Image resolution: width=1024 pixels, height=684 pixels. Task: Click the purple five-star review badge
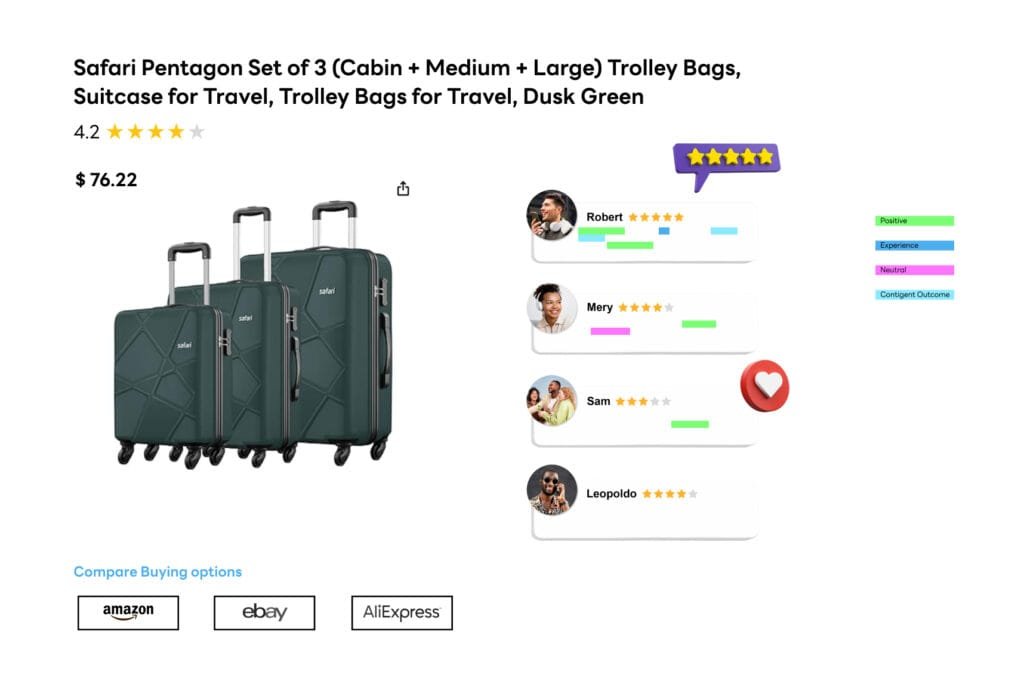729,155
